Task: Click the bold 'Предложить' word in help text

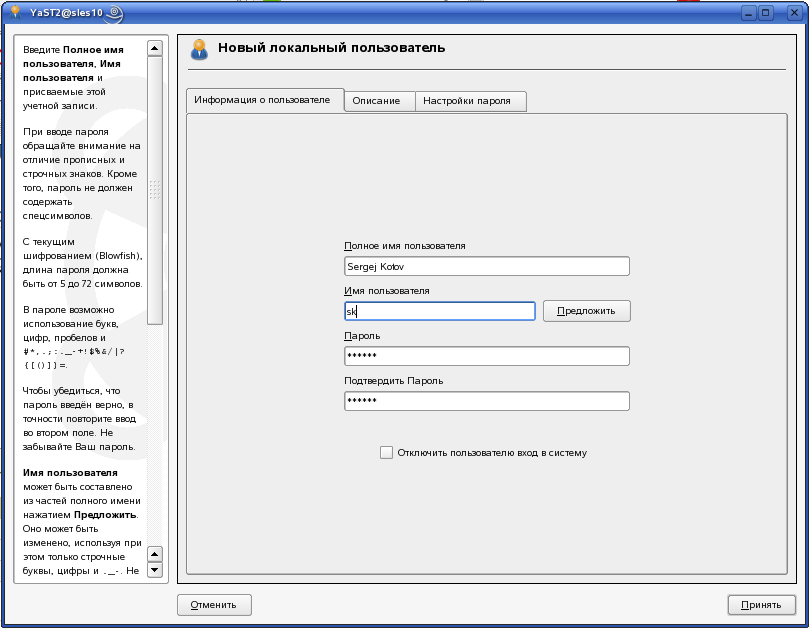Action: (x=105, y=514)
